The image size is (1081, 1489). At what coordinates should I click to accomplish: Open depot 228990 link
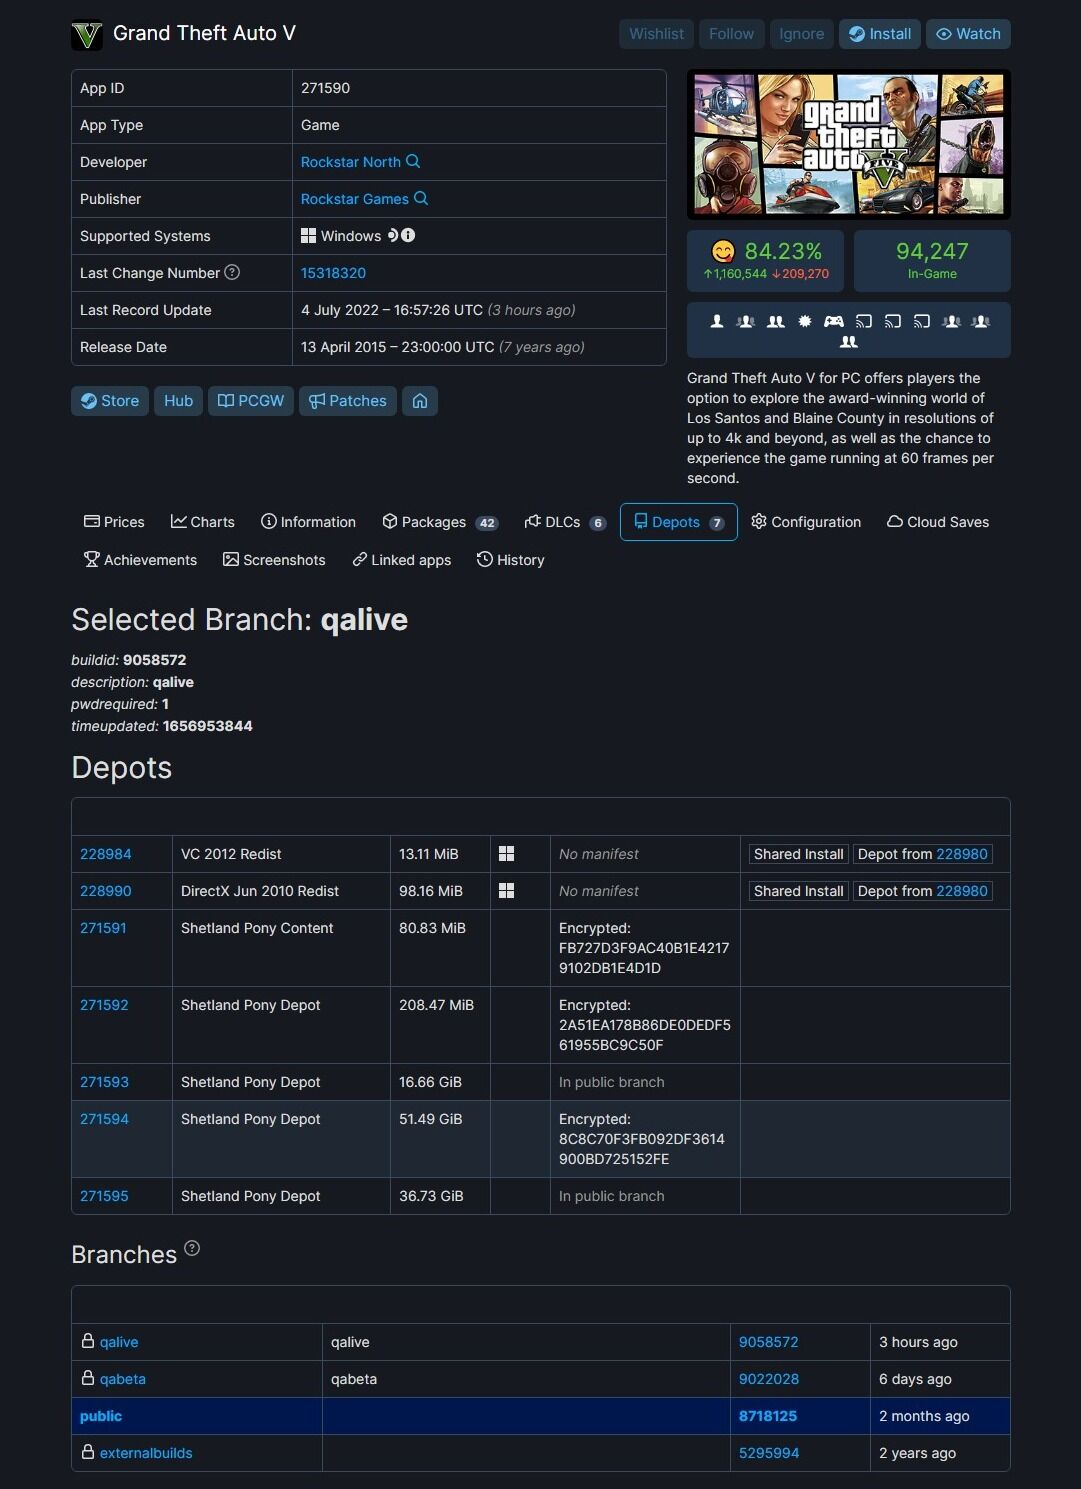click(106, 891)
